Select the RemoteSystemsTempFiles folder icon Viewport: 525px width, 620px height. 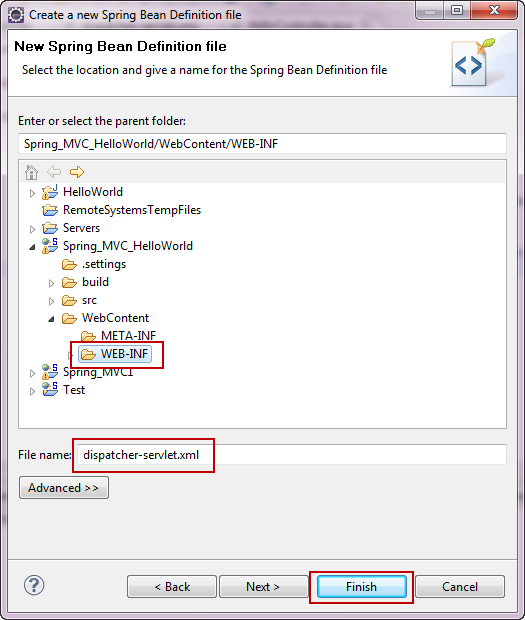point(50,210)
